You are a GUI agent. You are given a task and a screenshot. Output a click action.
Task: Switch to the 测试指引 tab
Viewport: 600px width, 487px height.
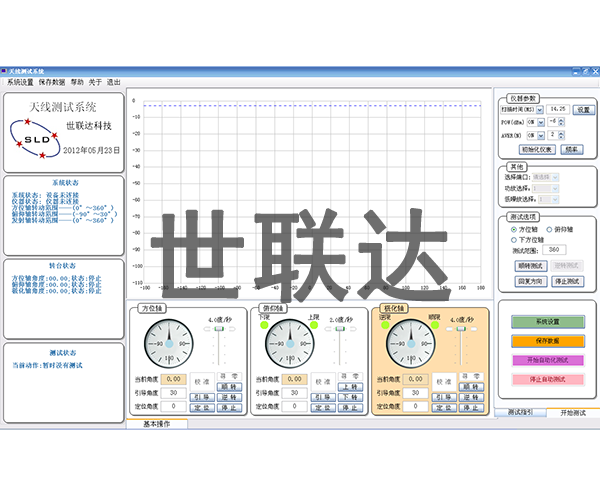(x=520, y=412)
